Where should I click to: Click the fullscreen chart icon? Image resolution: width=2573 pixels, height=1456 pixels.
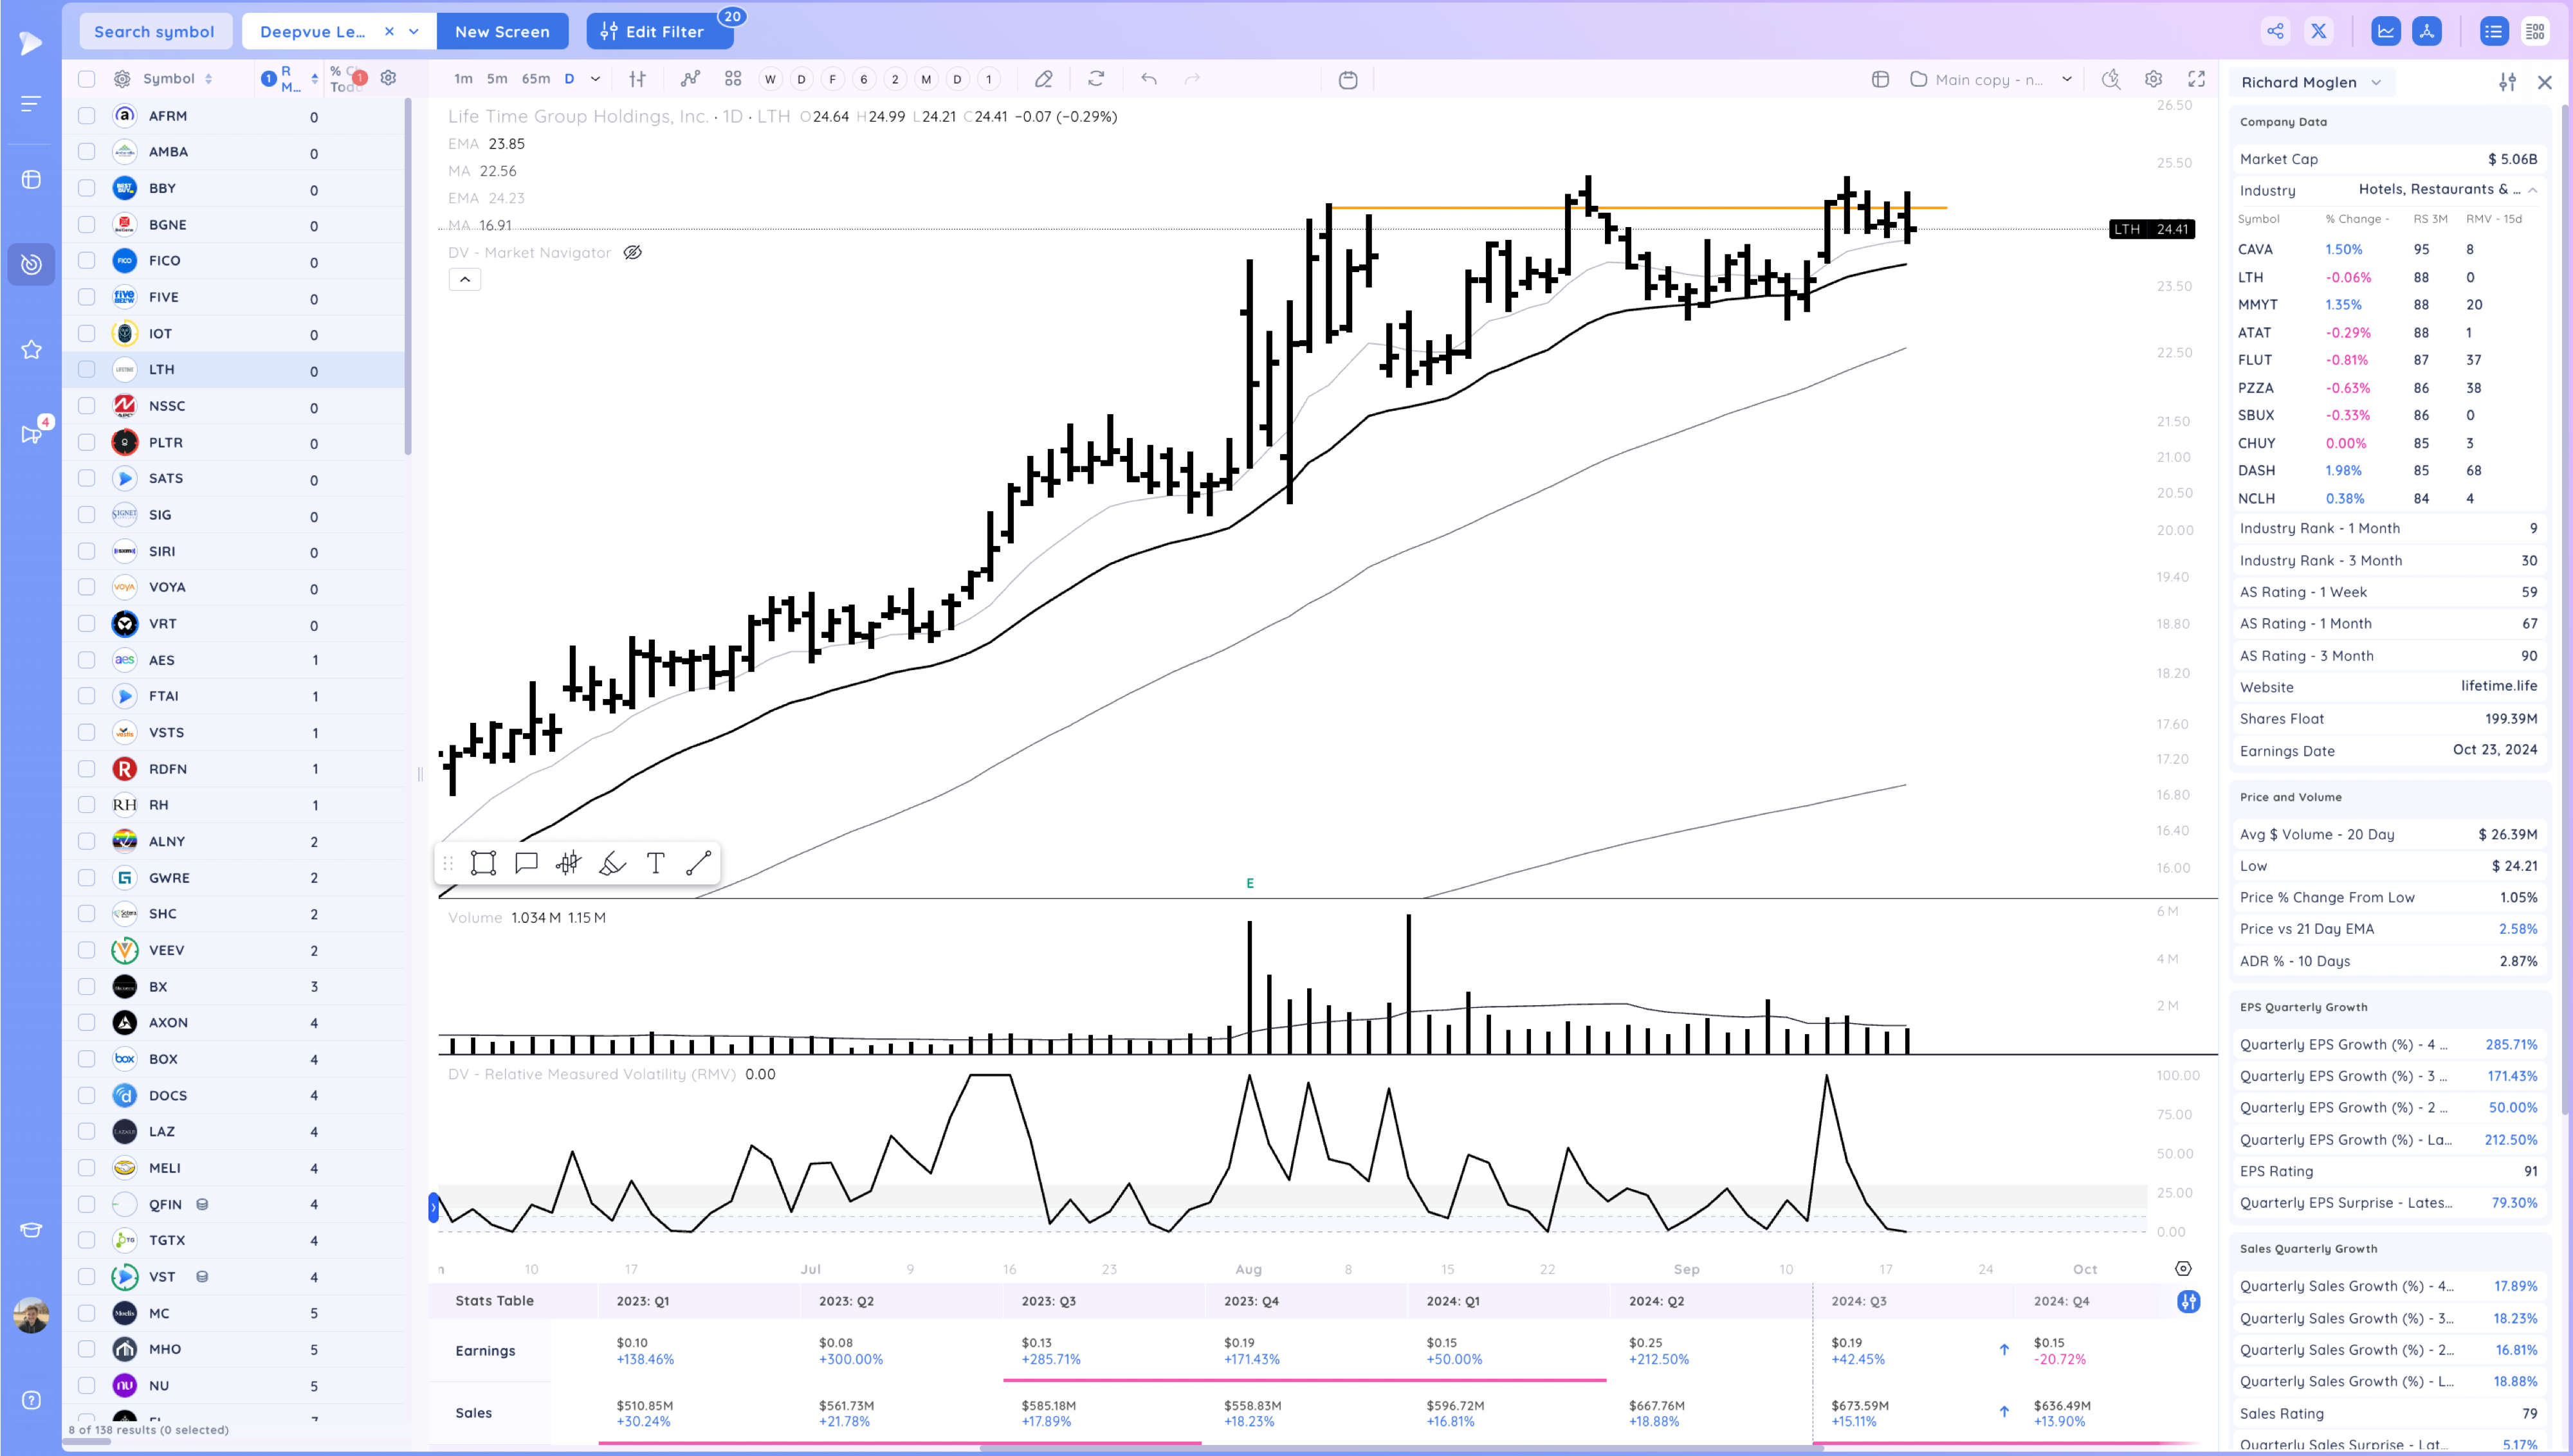(x=2197, y=79)
